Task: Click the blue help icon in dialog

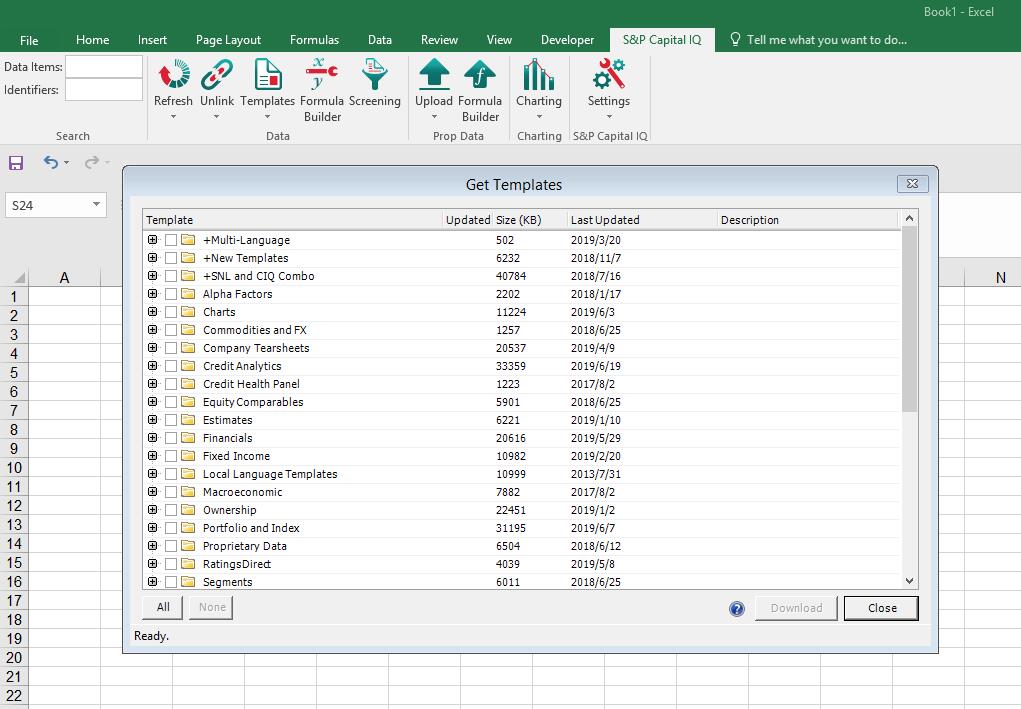Action: point(737,608)
